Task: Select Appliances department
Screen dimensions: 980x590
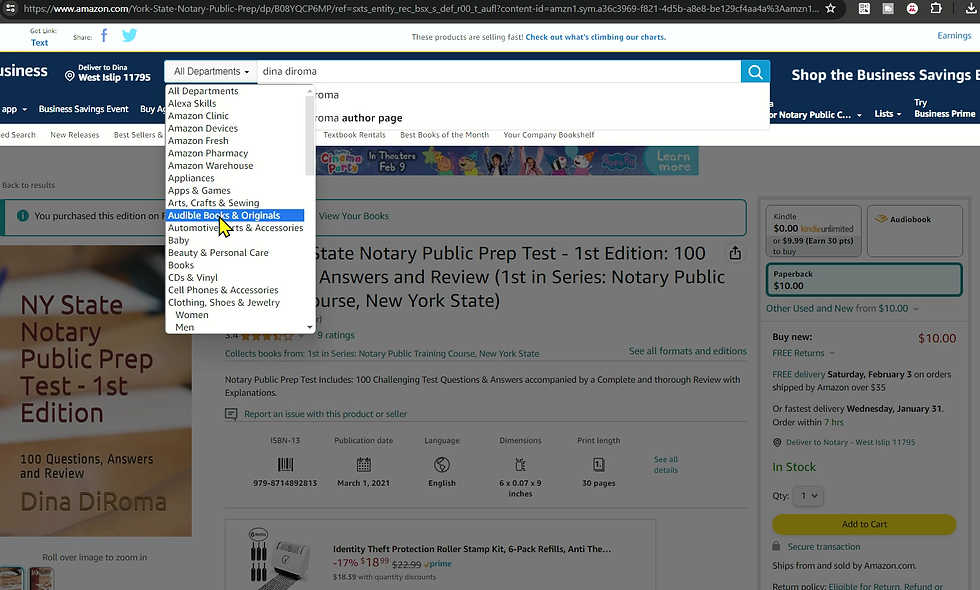Action: click(x=191, y=178)
